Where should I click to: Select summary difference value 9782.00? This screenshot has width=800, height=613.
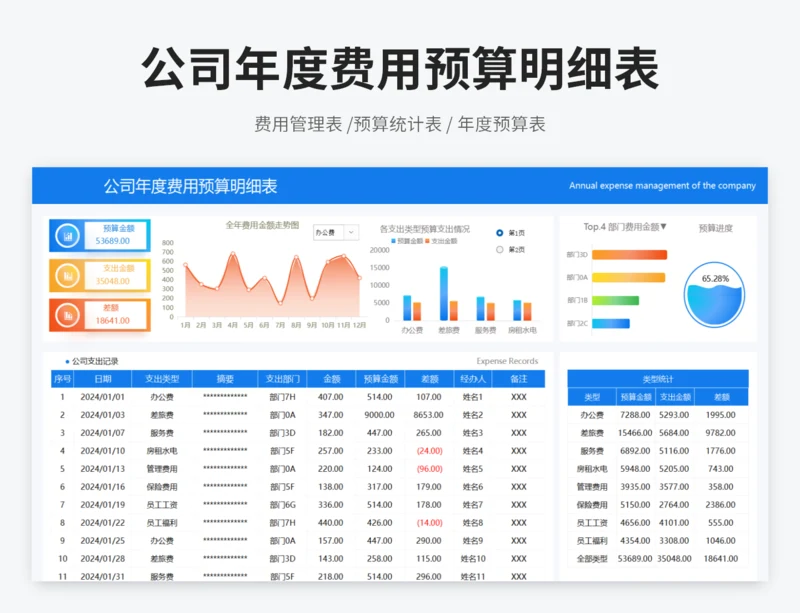click(720, 433)
